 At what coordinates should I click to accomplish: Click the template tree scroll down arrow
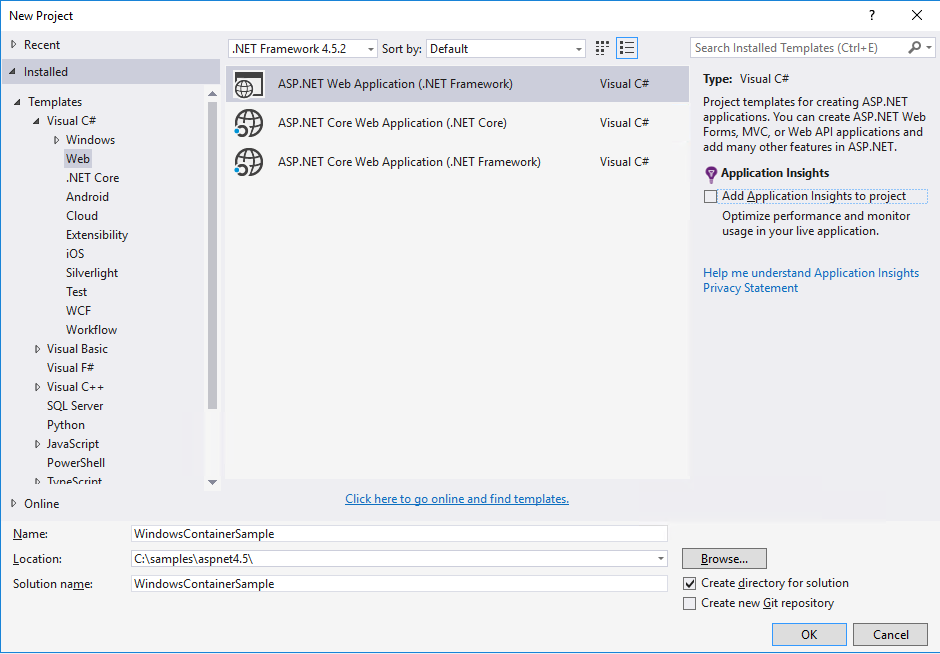[212, 482]
